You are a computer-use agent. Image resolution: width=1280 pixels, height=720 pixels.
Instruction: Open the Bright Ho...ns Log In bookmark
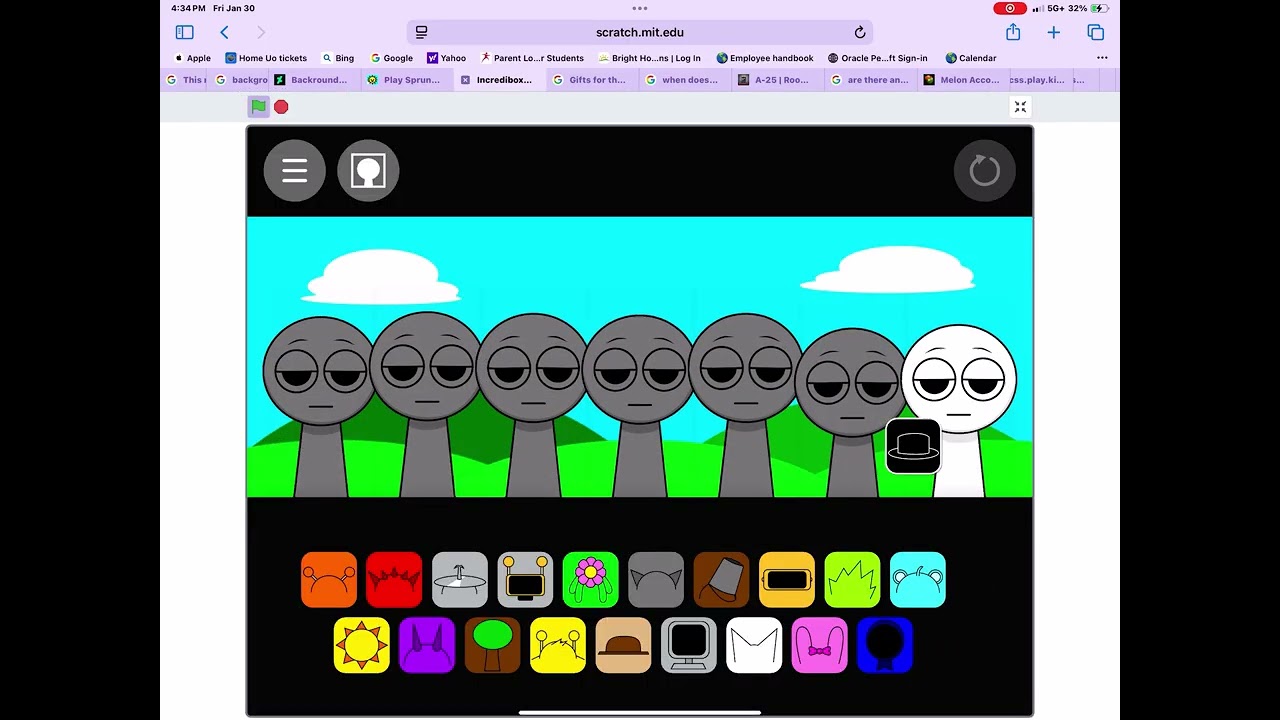650,58
